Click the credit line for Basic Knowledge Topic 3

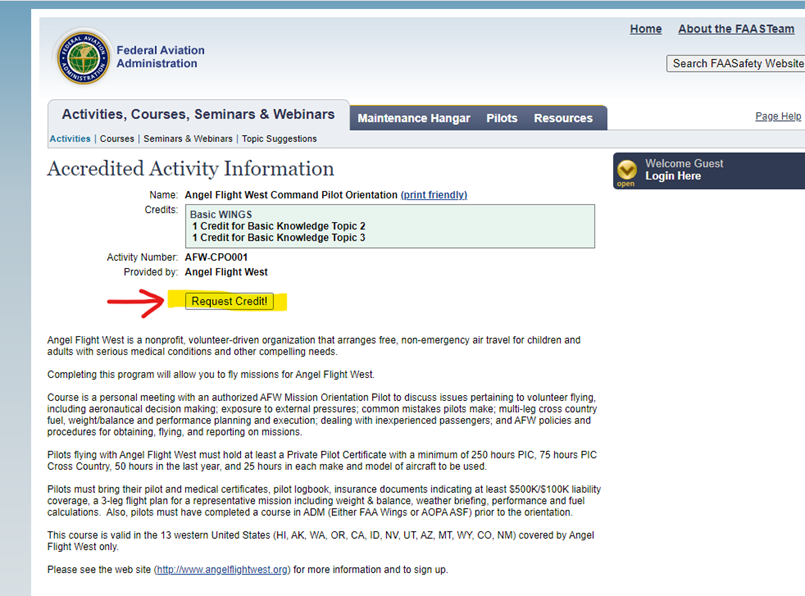(x=279, y=238)
